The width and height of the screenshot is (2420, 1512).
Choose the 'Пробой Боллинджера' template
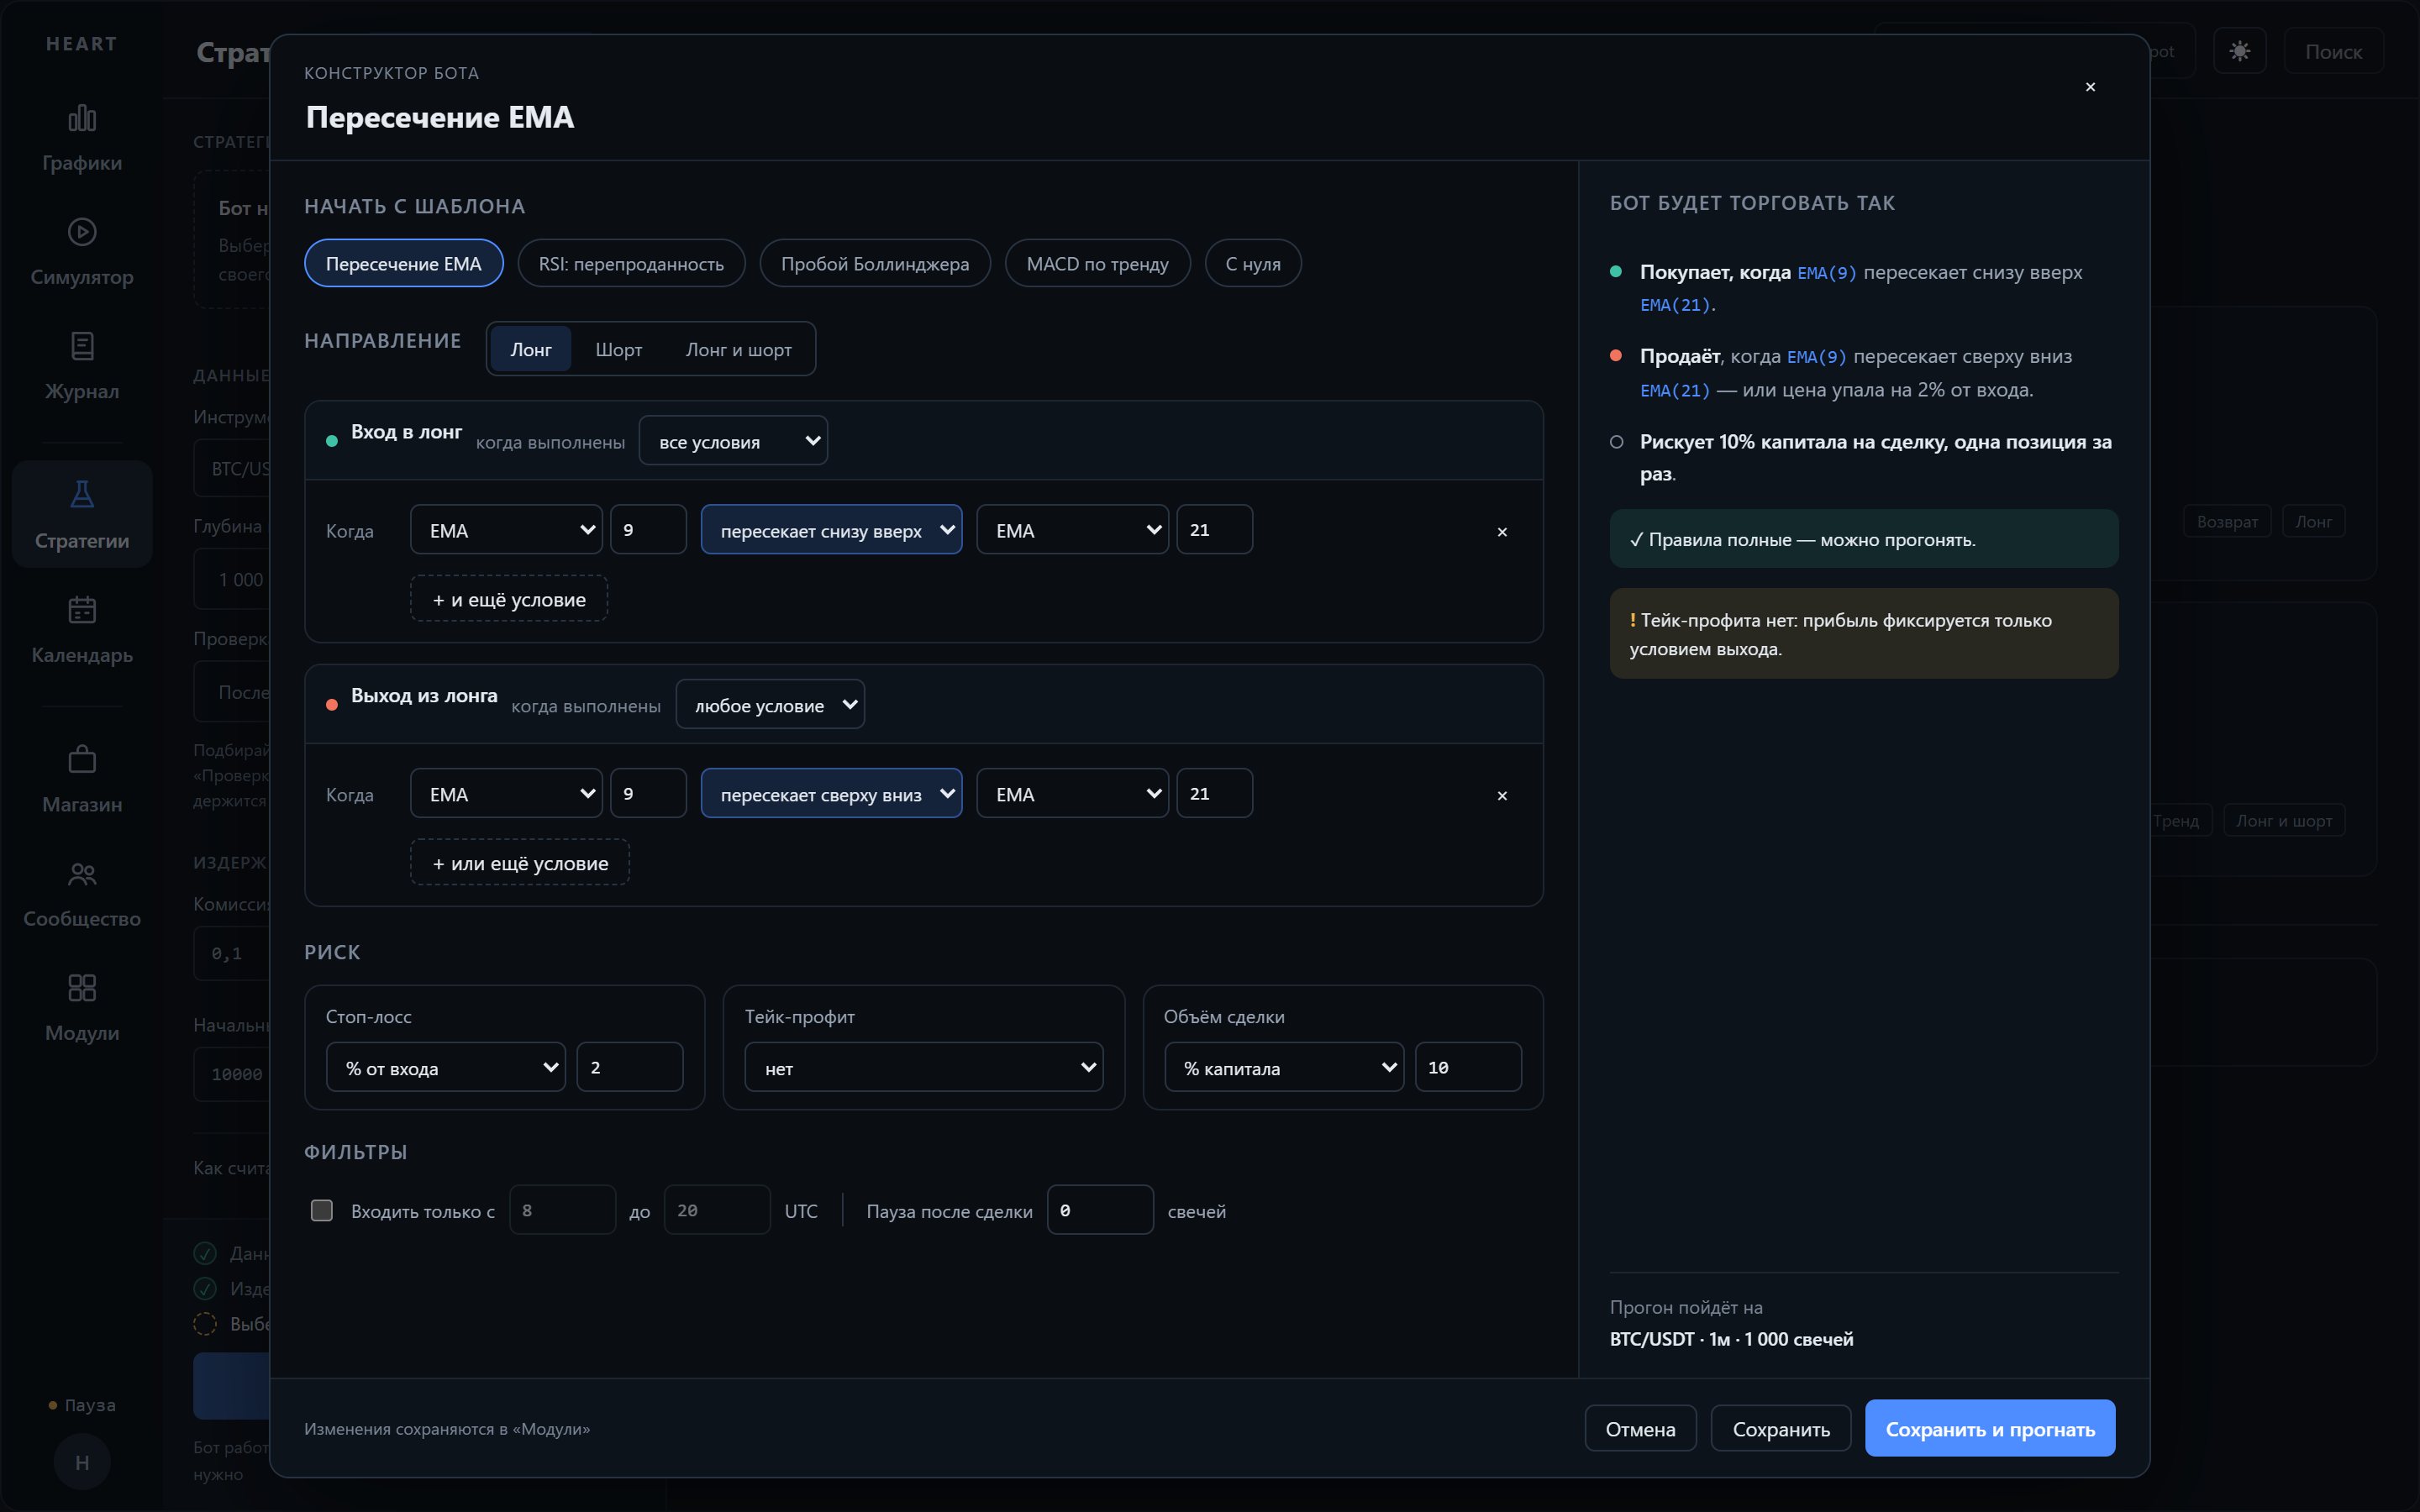[875, 264]
